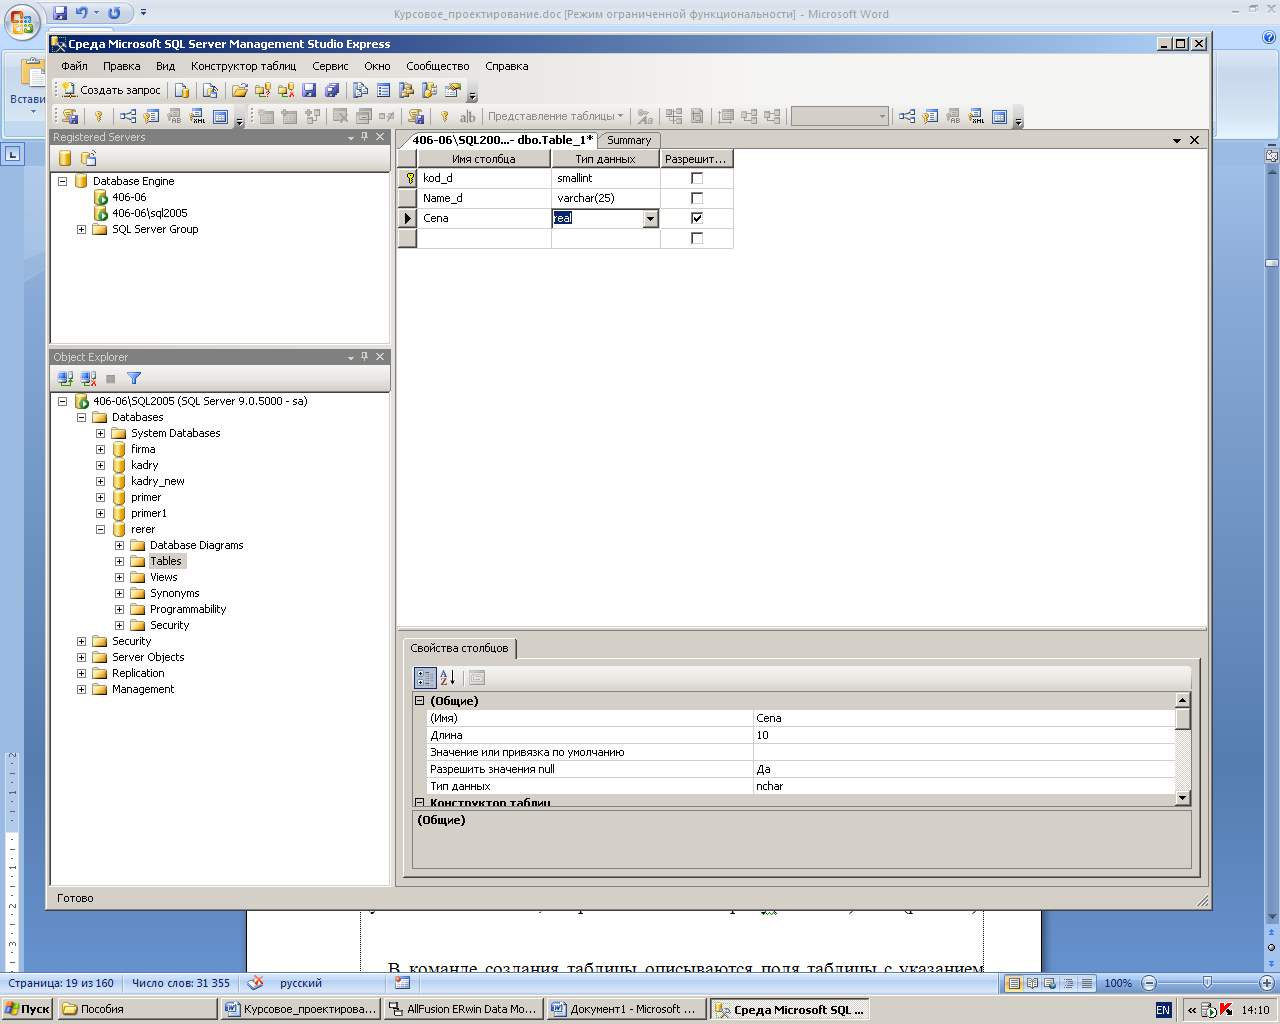Click the Word Help question mark icon
The height and width of the screenshot is (1024, 1280).
[x=1269, y=38]
